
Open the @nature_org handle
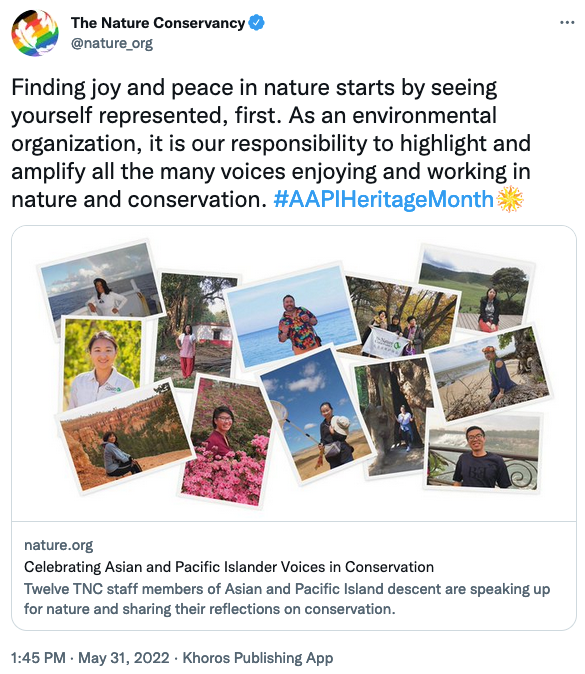(x=112, y=43)
